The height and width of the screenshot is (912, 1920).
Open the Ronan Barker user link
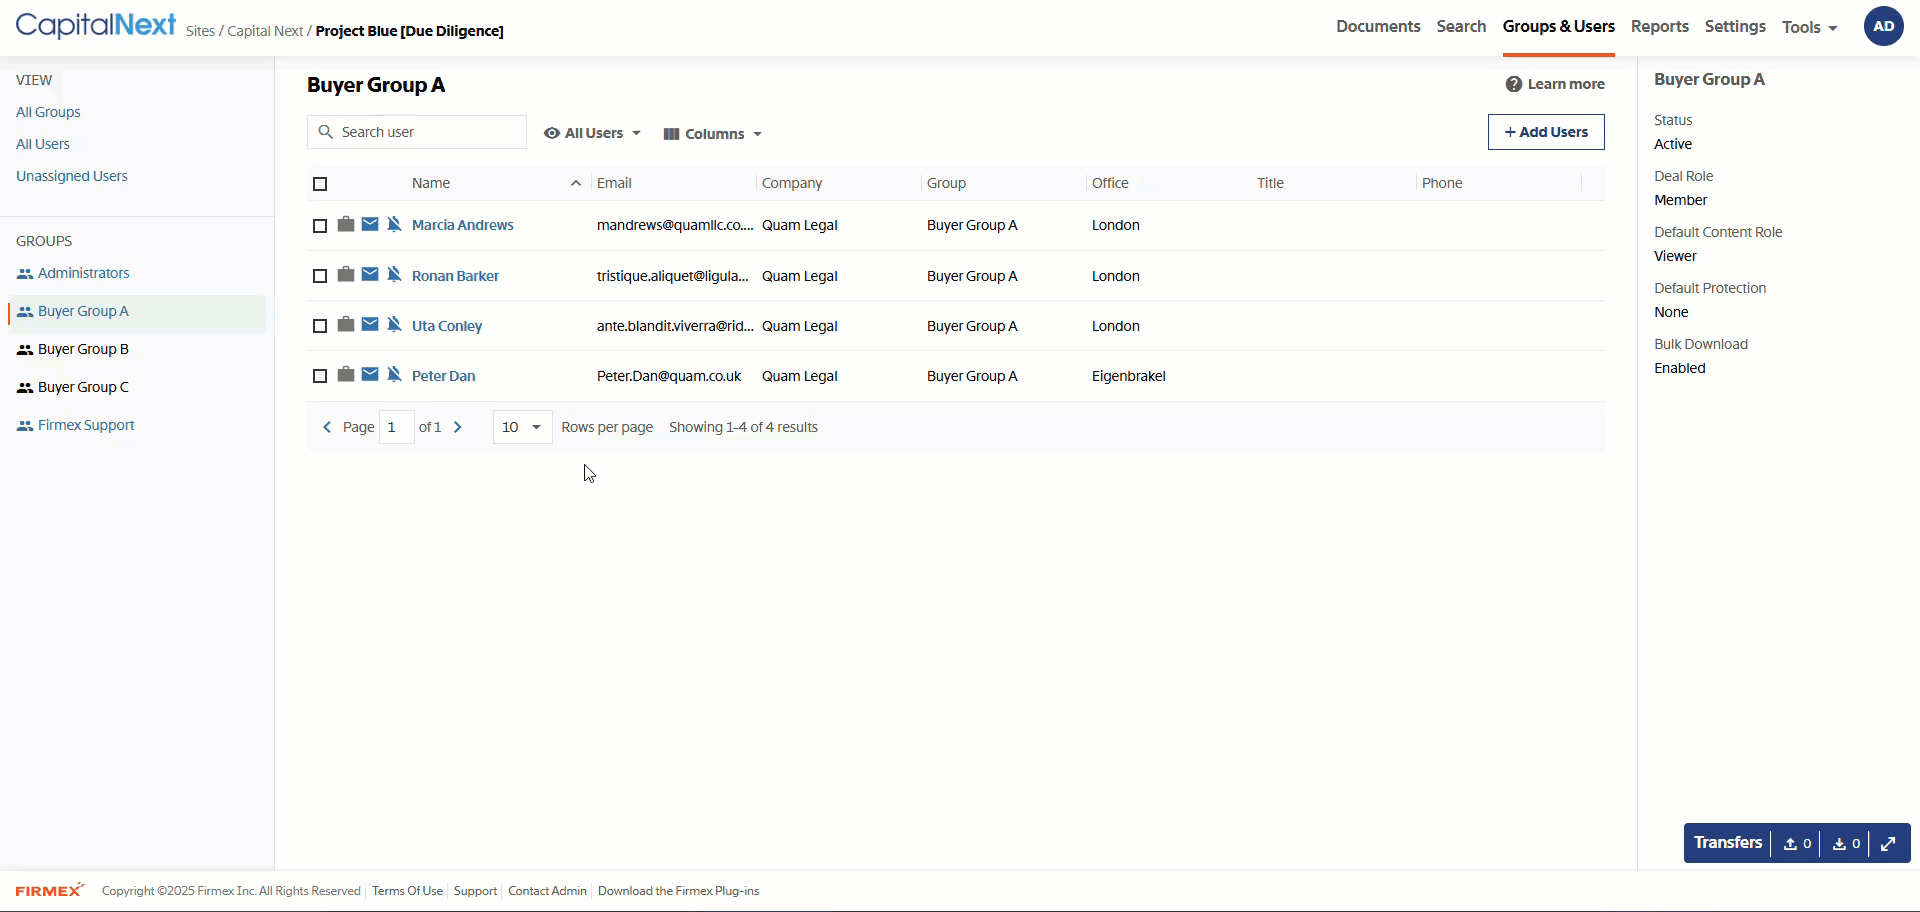[x=455, y=276]
